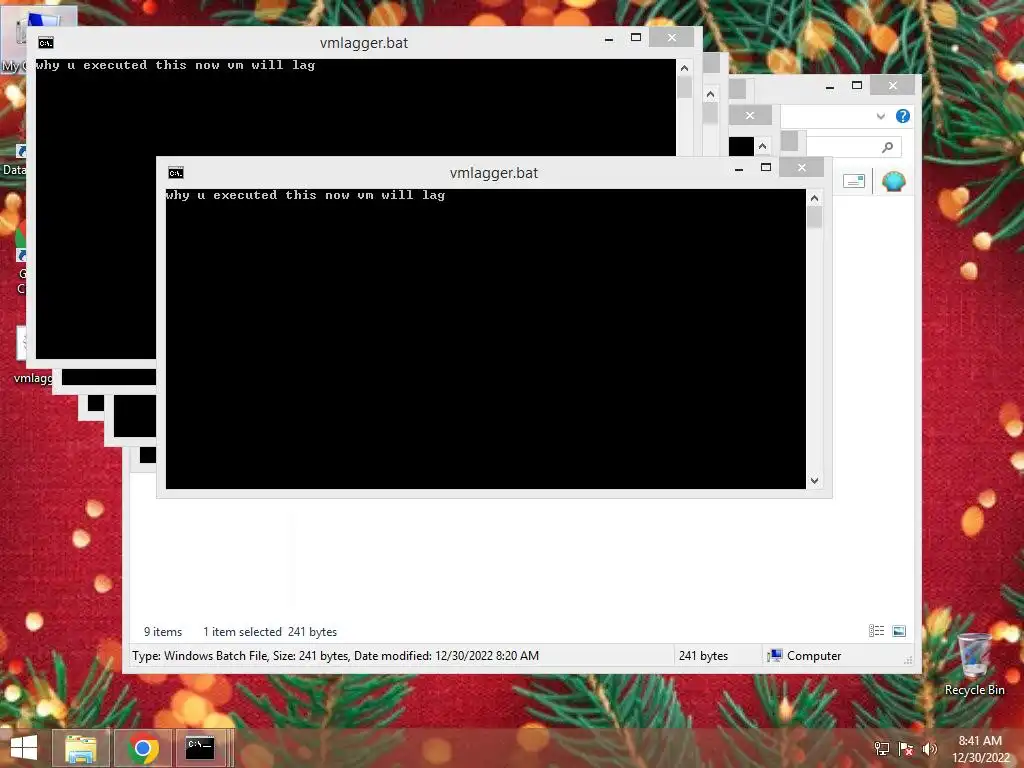Image resolution: width=1024 pixels, height=768 pixels.
Task: Maximize the rear vmlagger.bat console window
Action: pos(635,38)
